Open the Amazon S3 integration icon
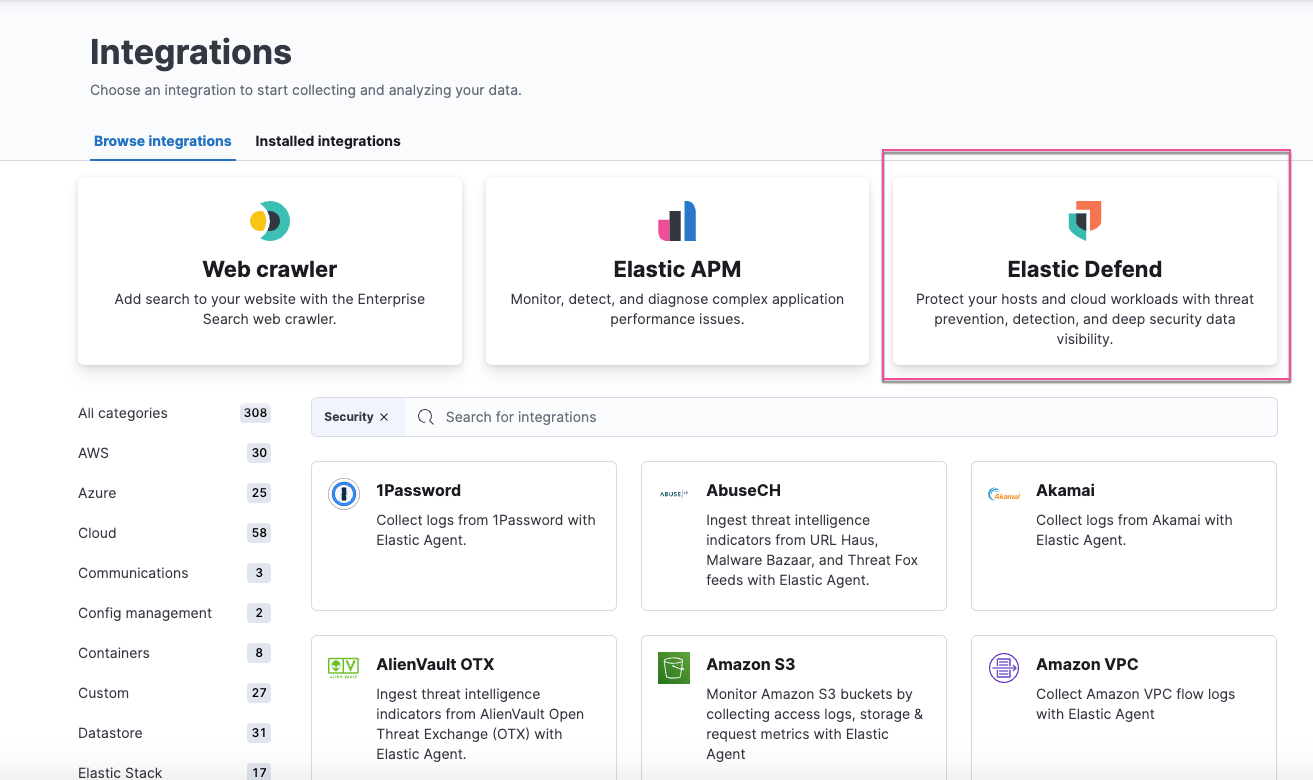This screenshot has width=1313, height=780. click(x=673, y=666)
